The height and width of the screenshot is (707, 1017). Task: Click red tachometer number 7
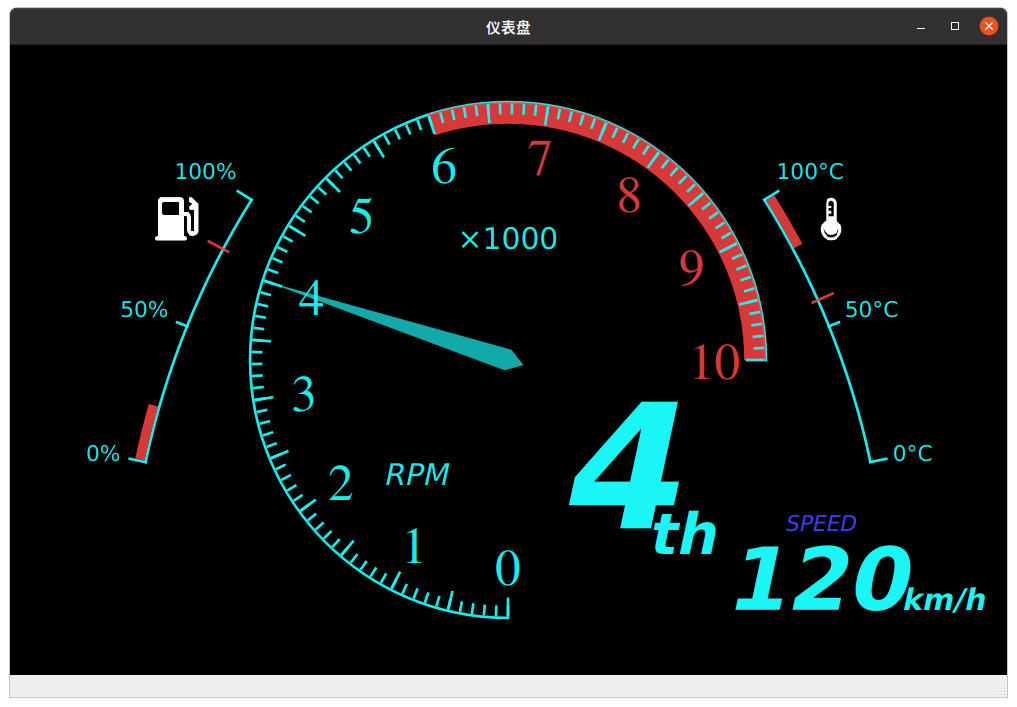pos(540,158)
